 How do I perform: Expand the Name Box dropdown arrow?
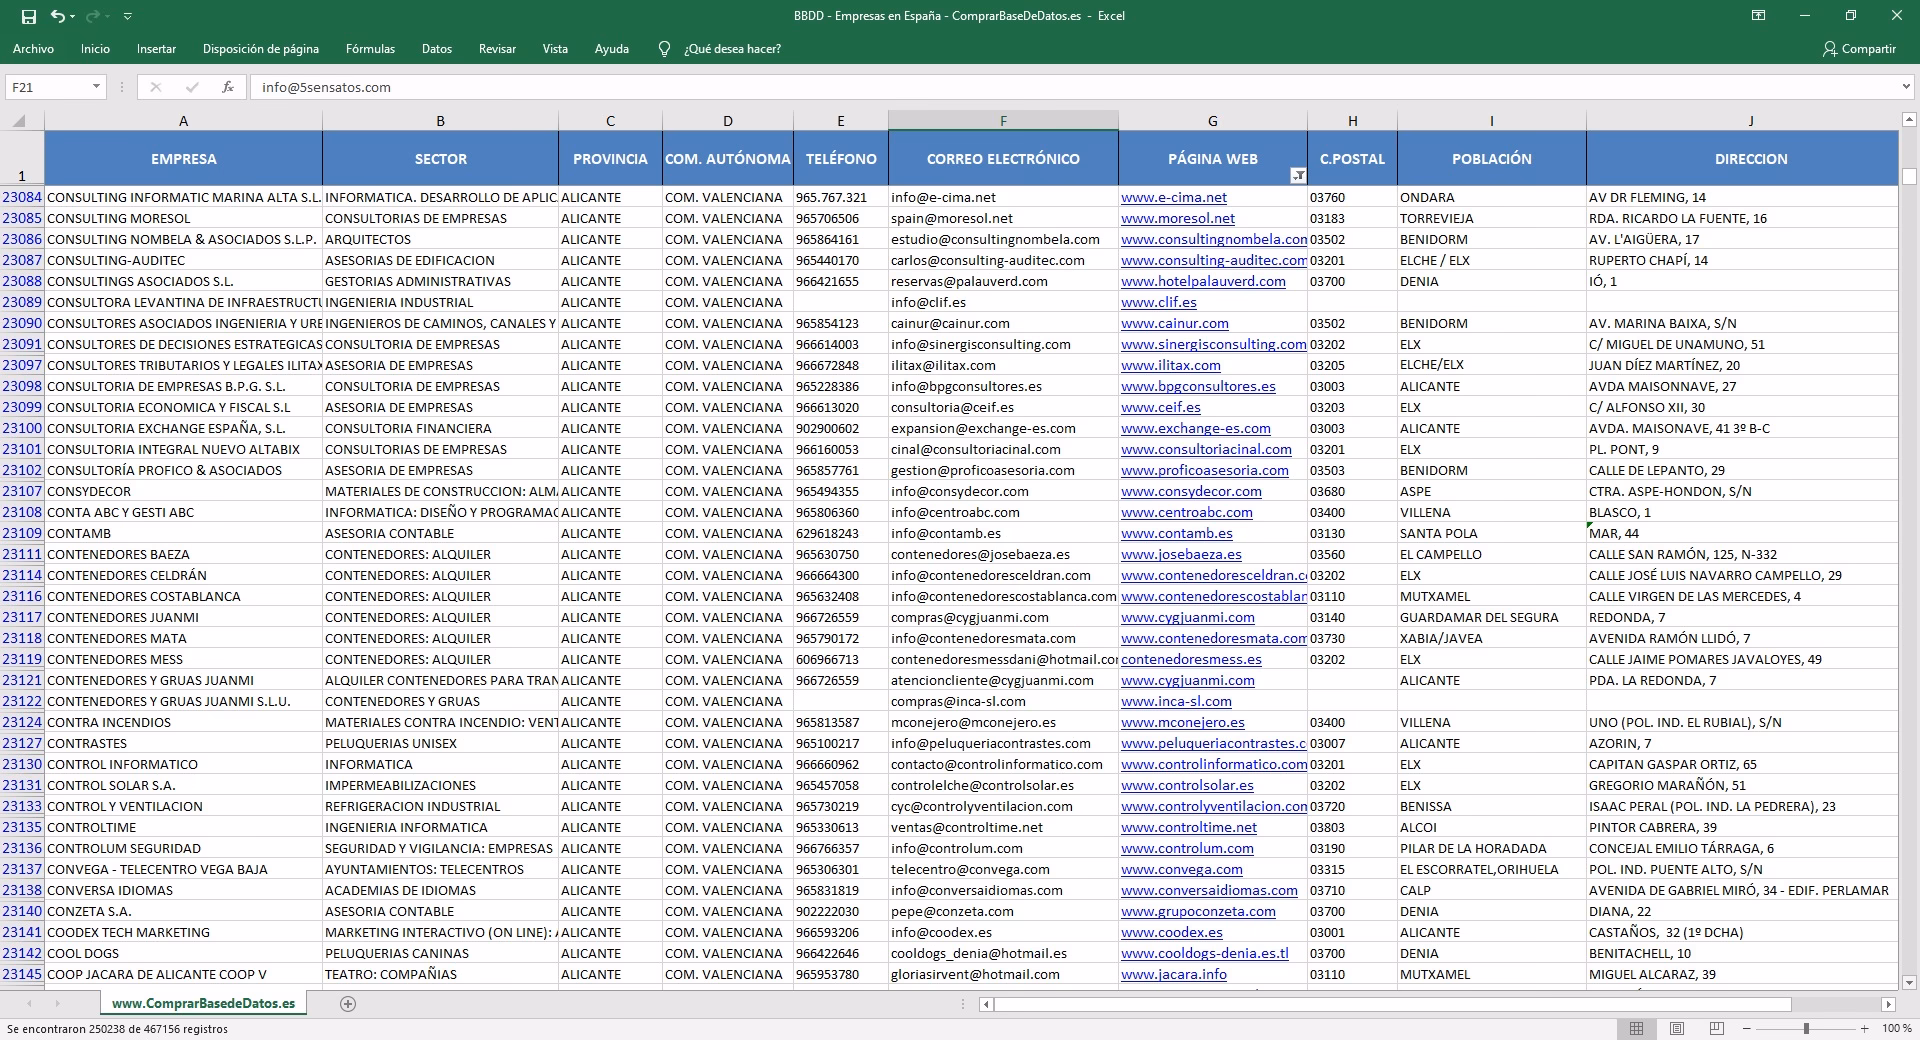point(96,87)
